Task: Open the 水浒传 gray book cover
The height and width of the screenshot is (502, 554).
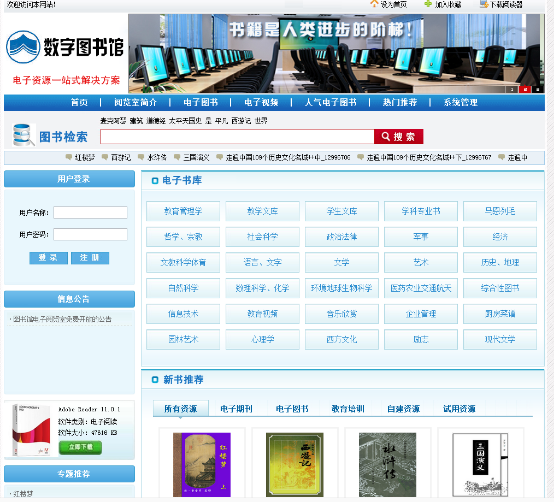Action: click(x=388, y=465)
